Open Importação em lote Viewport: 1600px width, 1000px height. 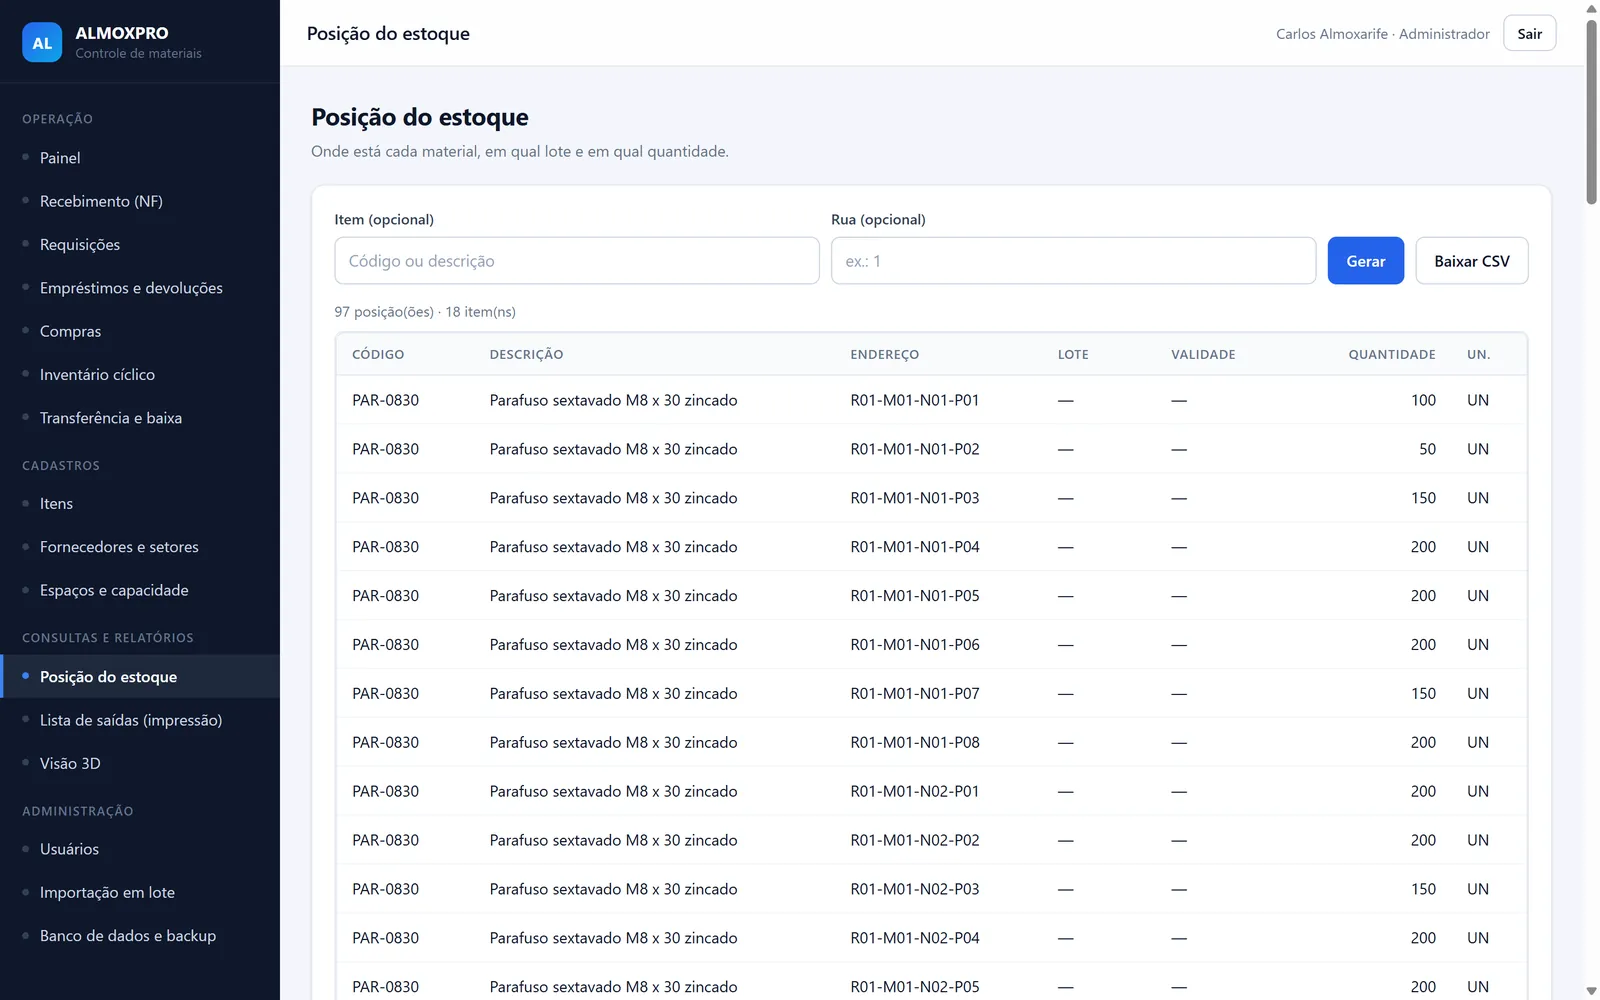click(107, 892)
